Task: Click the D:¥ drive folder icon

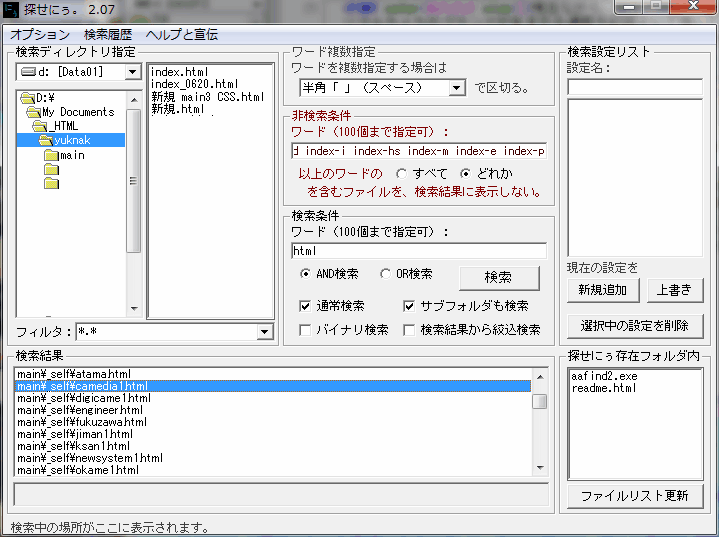Action: point(27,98)
